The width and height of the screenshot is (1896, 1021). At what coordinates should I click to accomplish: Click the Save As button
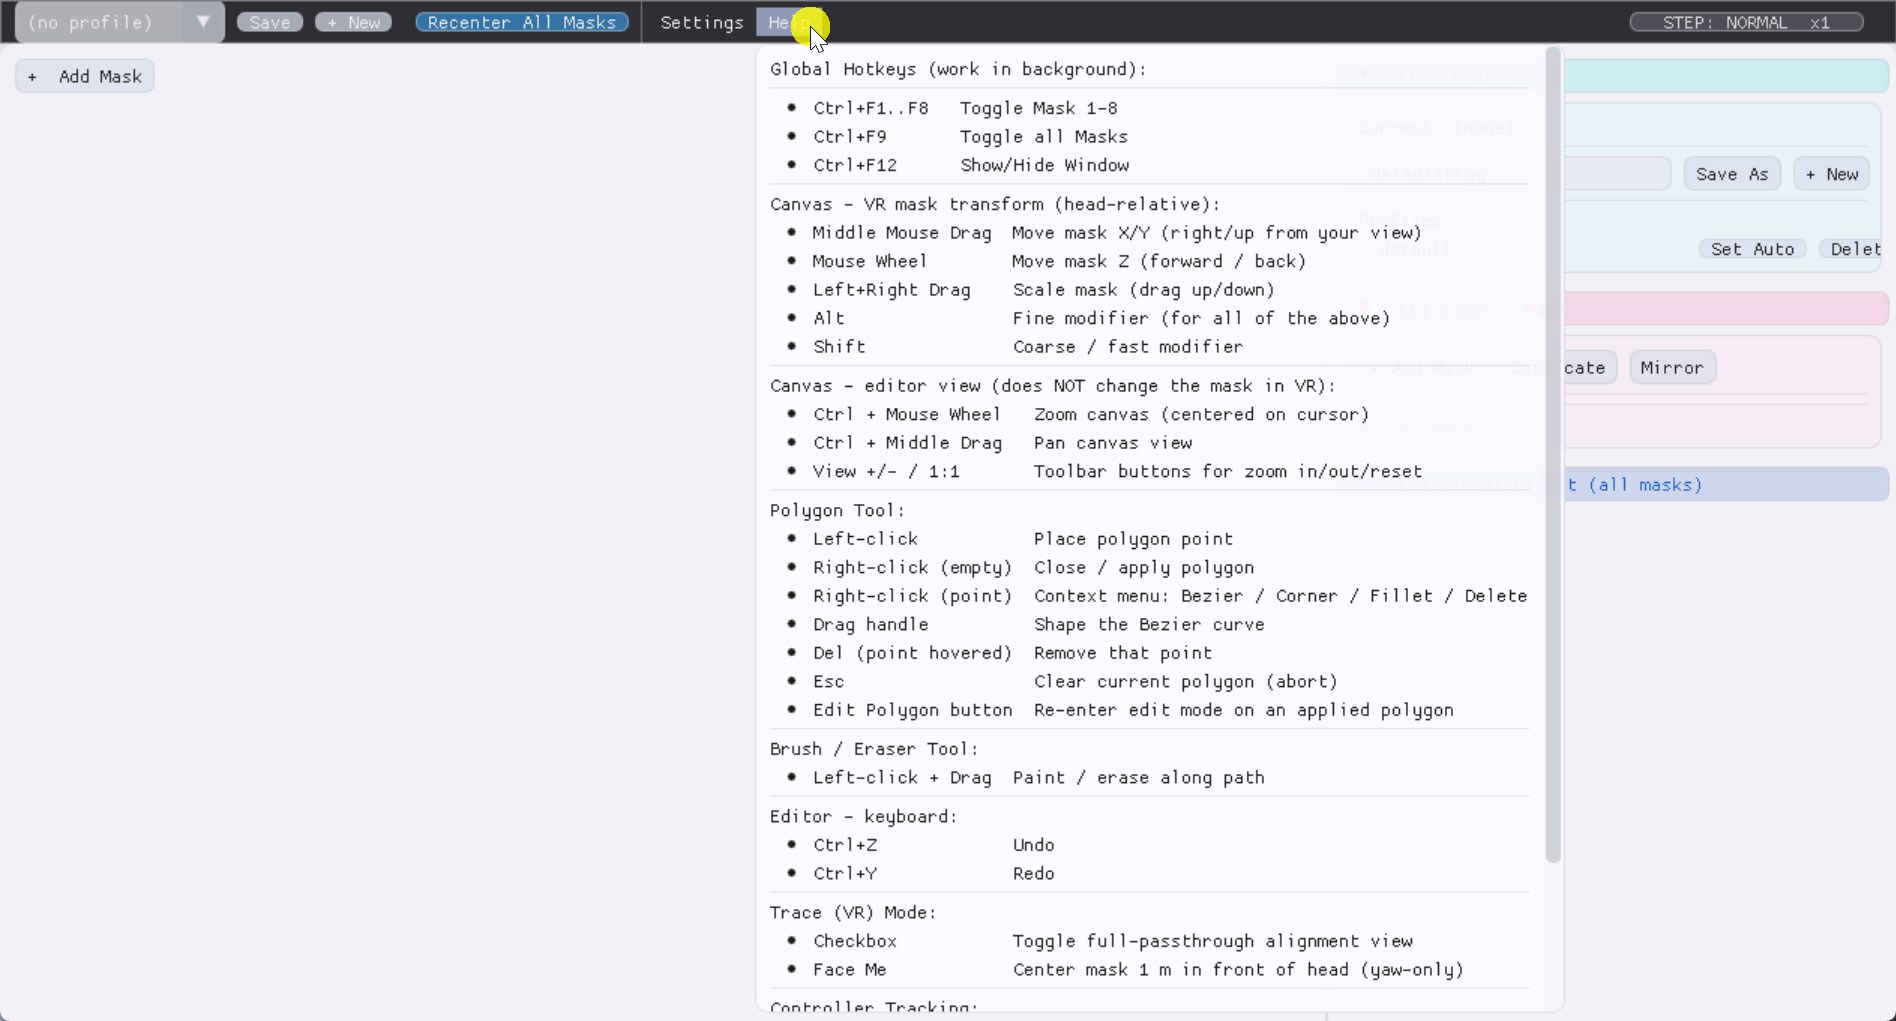pos(1732,174)
